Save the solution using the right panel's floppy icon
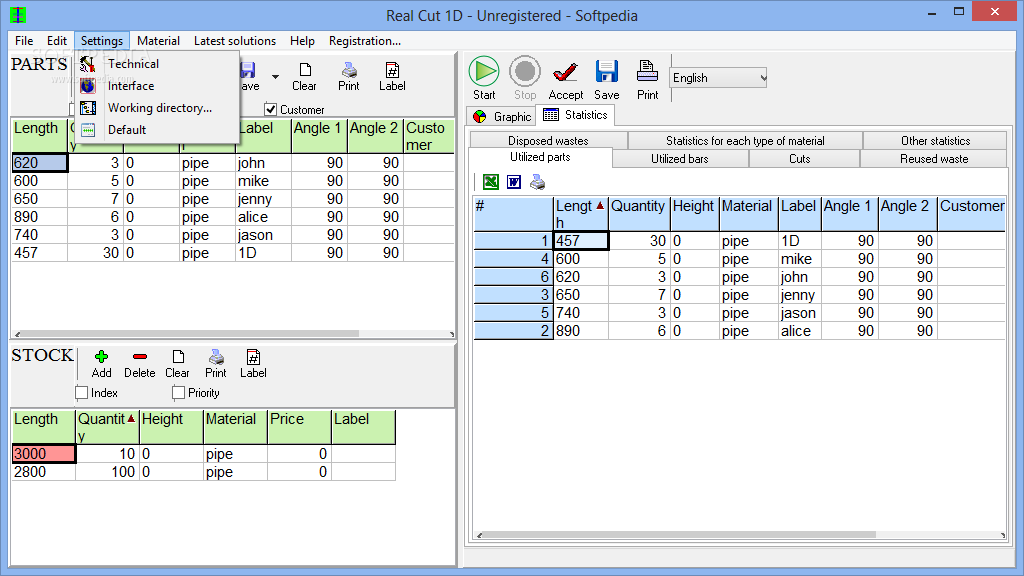 tap(607, 80)
